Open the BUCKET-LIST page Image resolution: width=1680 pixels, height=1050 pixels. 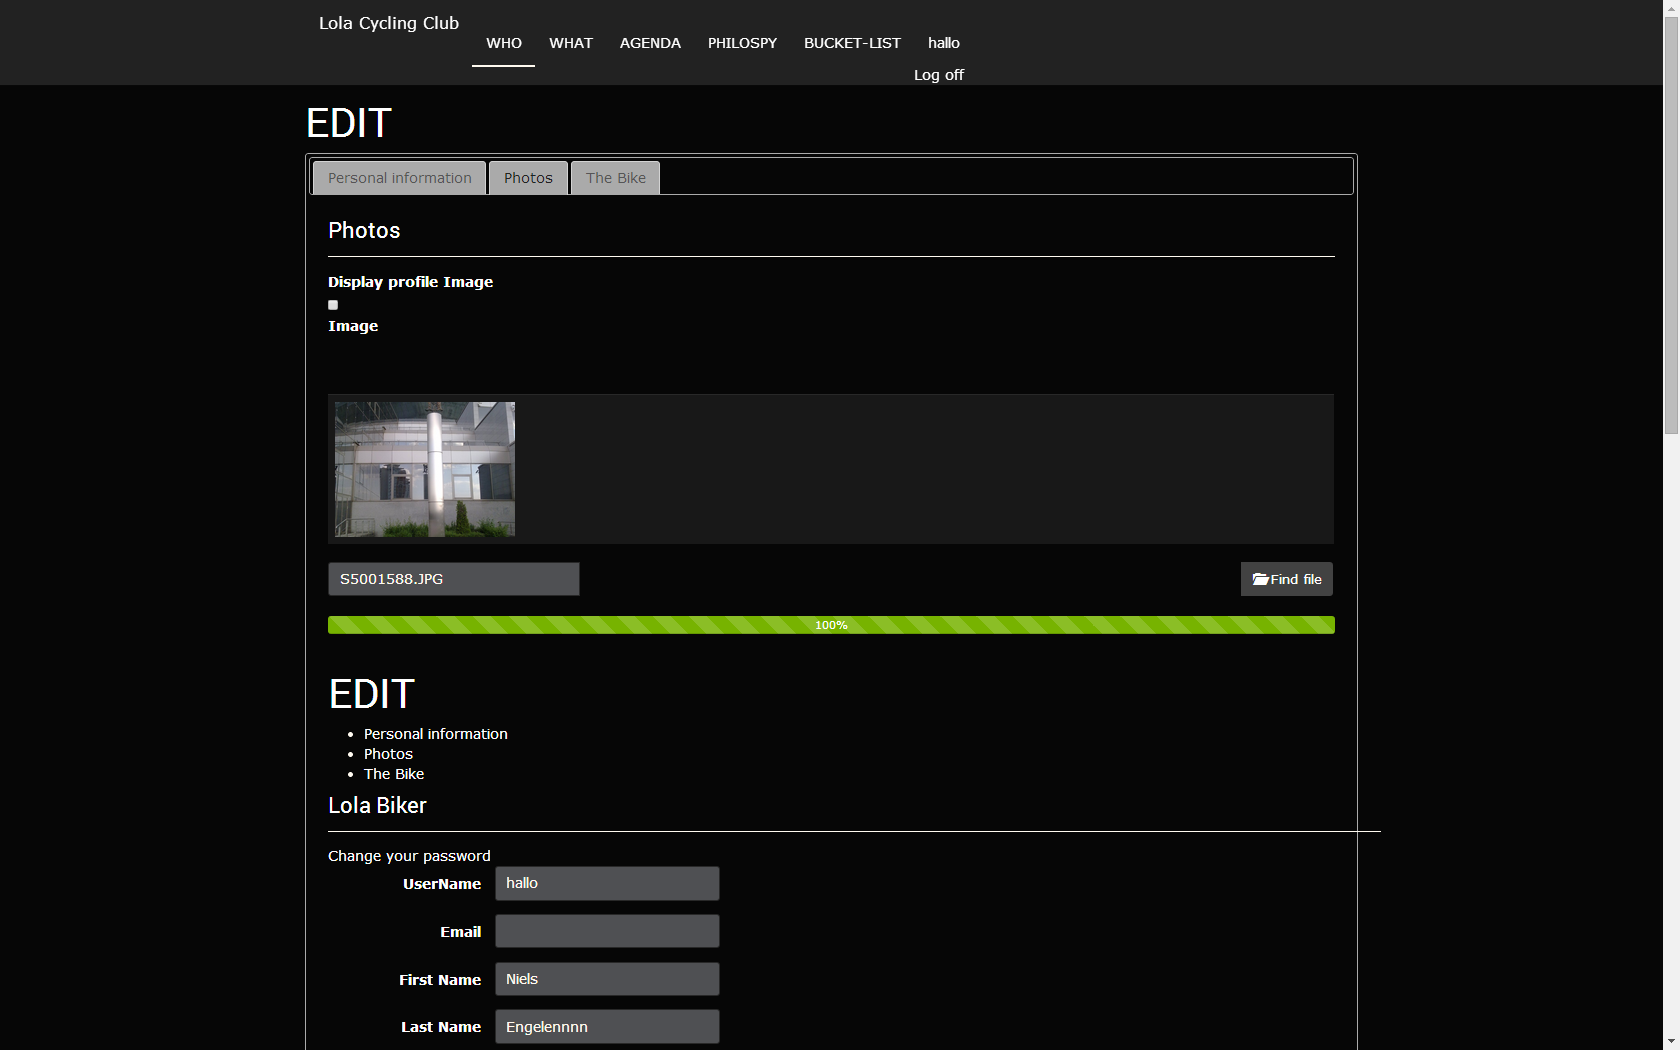pos(852,43)
